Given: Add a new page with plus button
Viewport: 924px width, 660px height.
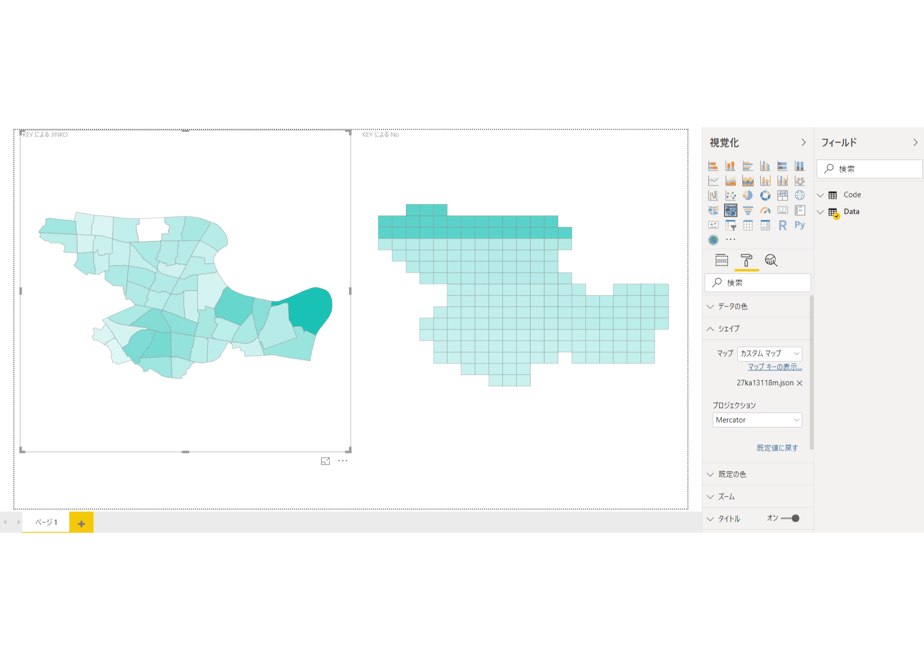Looking at the screenshot, I should (x=81, y=523).
